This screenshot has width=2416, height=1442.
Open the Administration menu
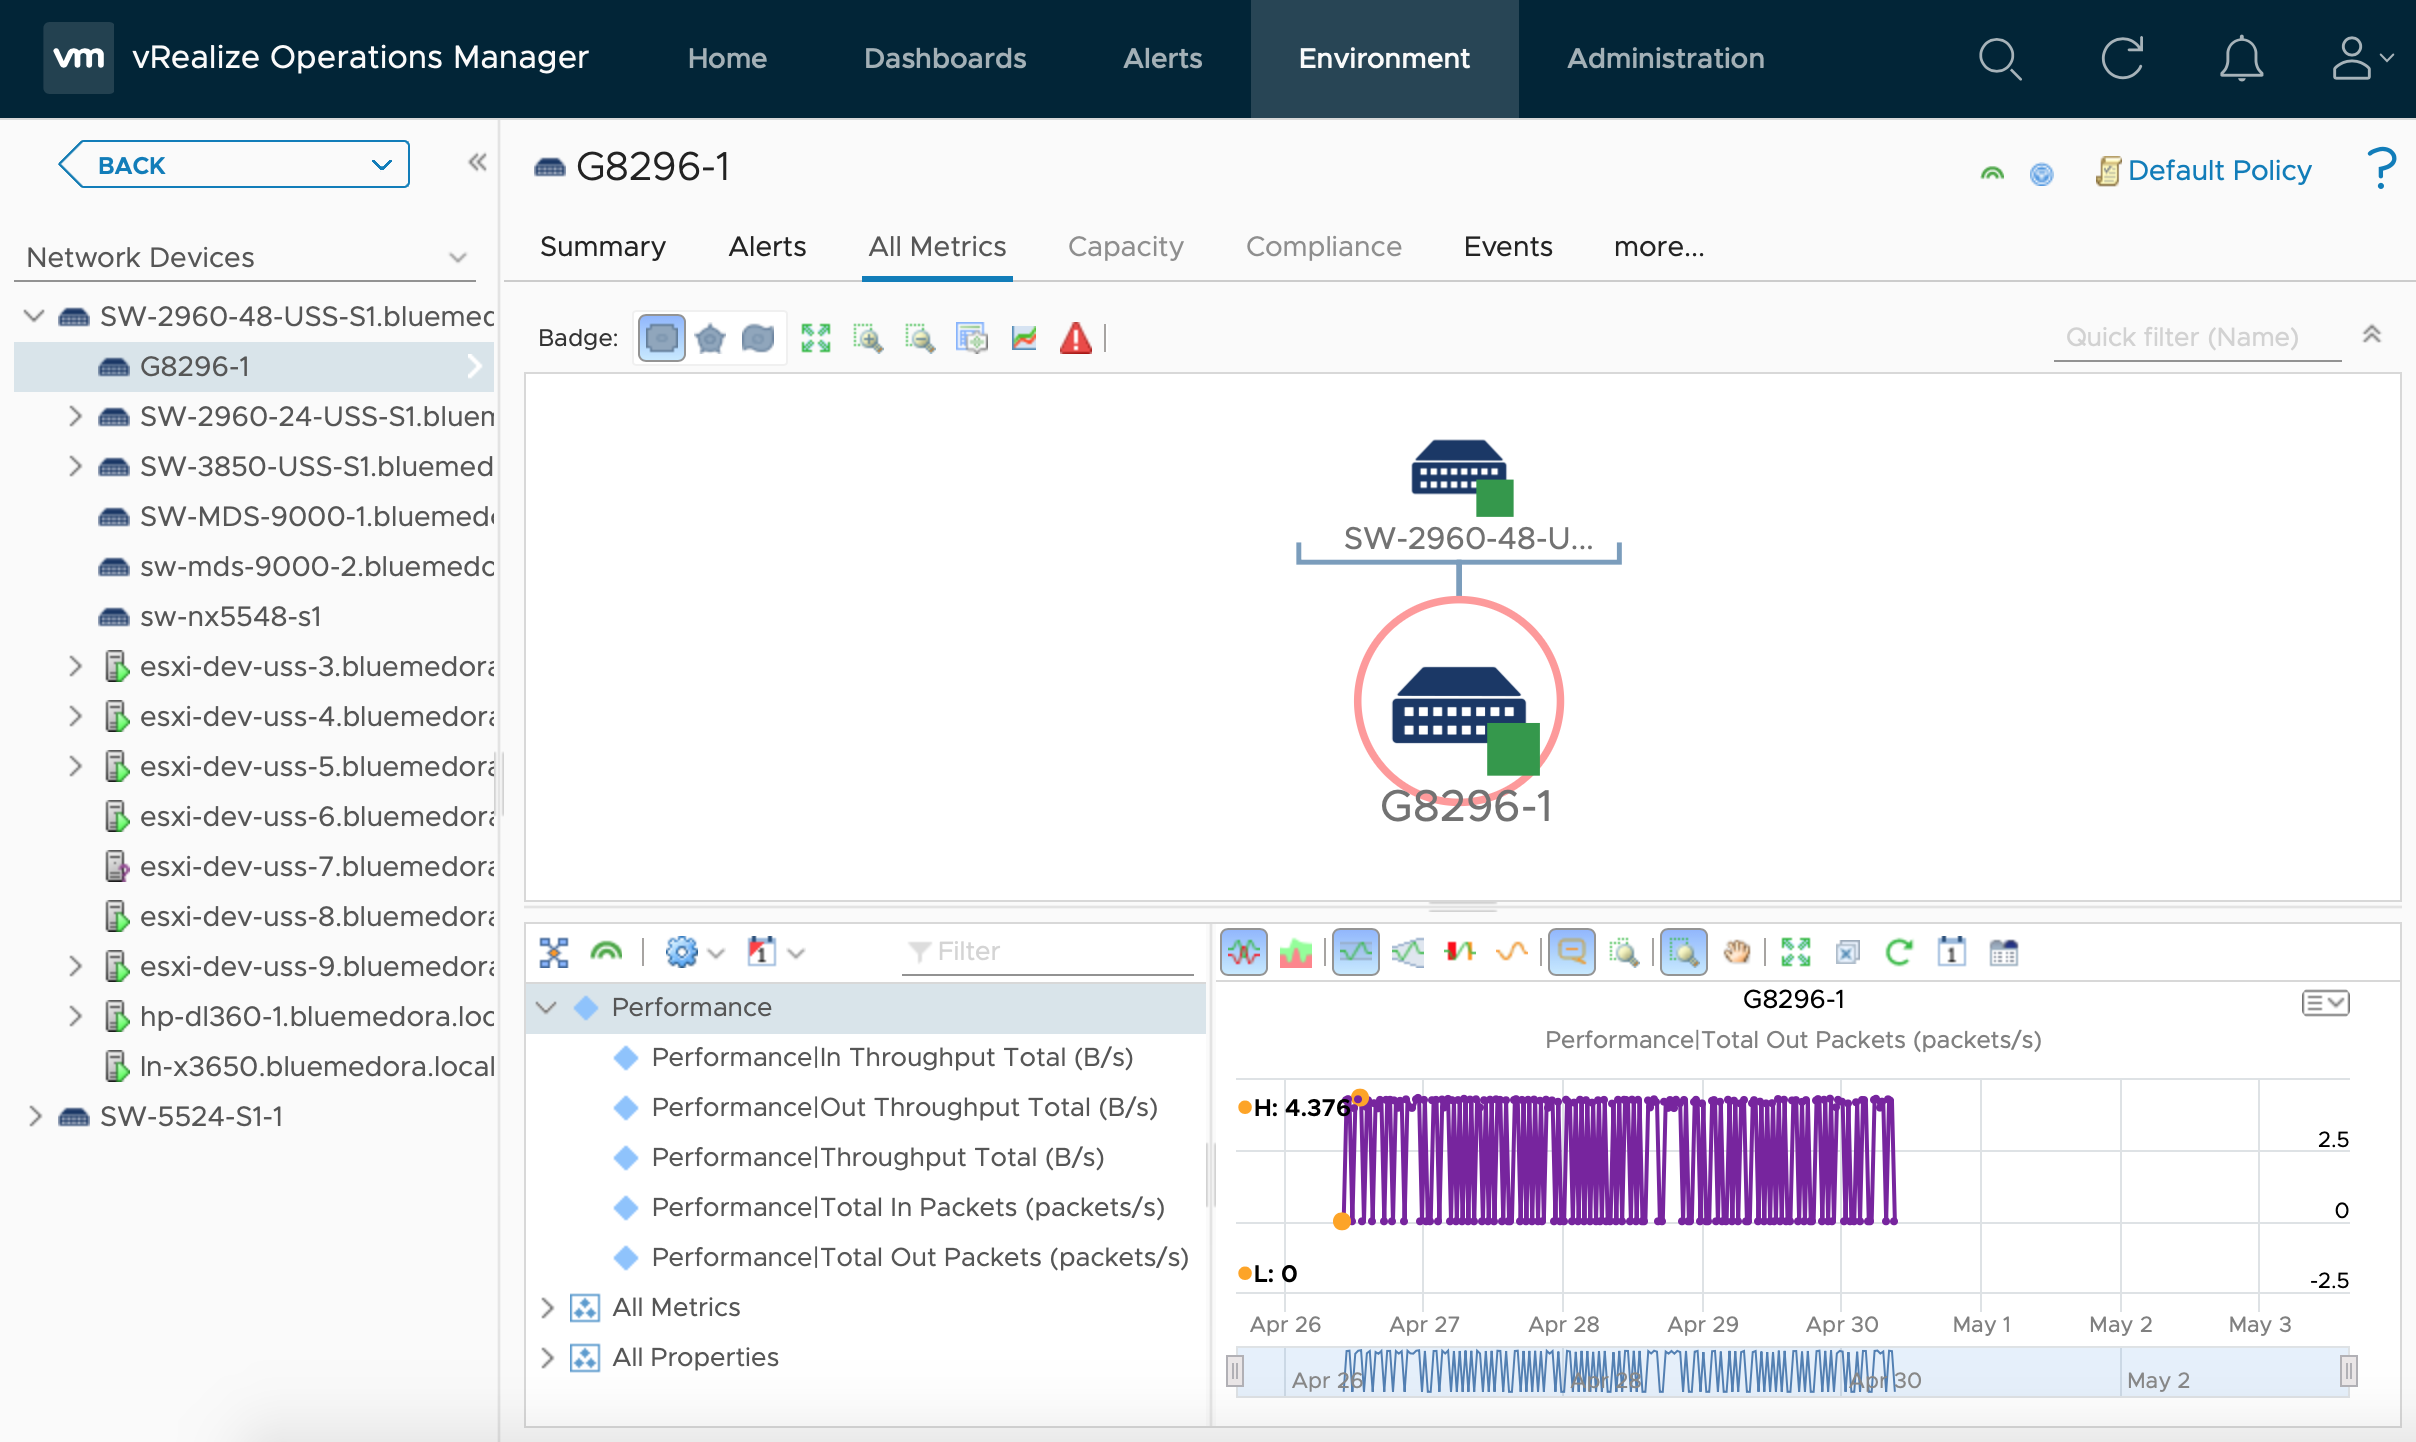[1665, 58]
